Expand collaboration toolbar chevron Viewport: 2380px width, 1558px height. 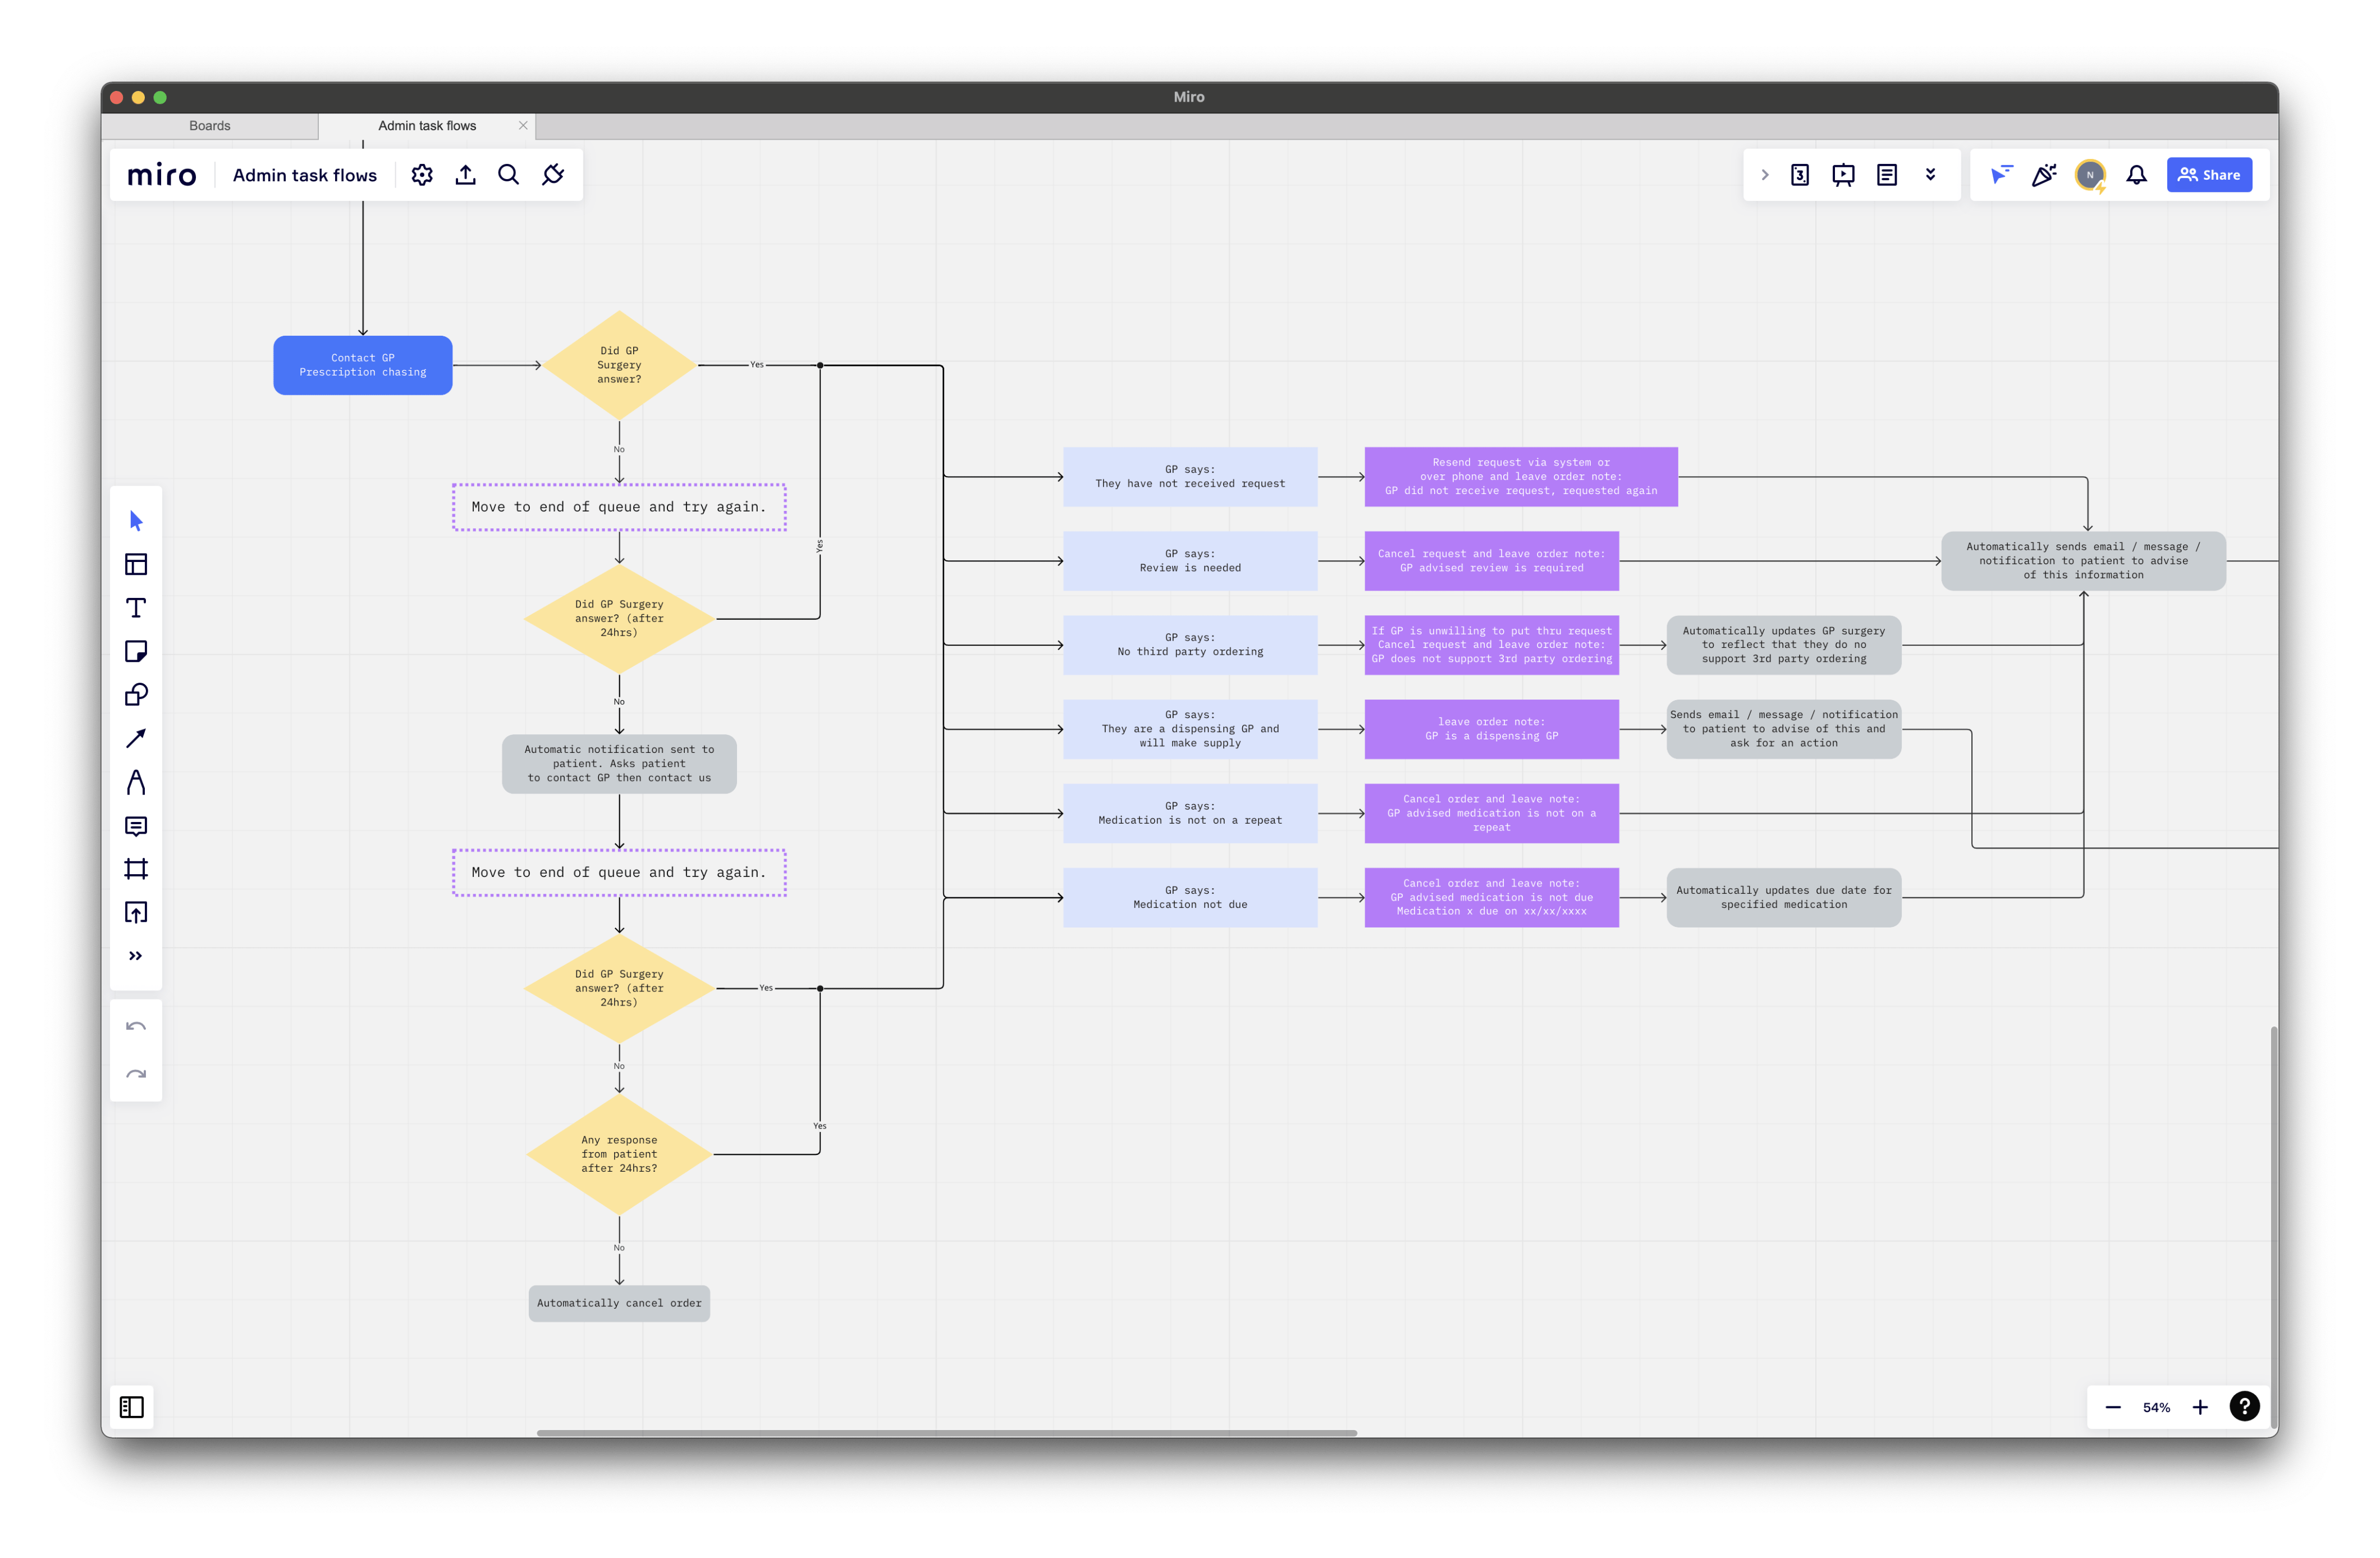pyautogui.click(x=1765, y=175)
